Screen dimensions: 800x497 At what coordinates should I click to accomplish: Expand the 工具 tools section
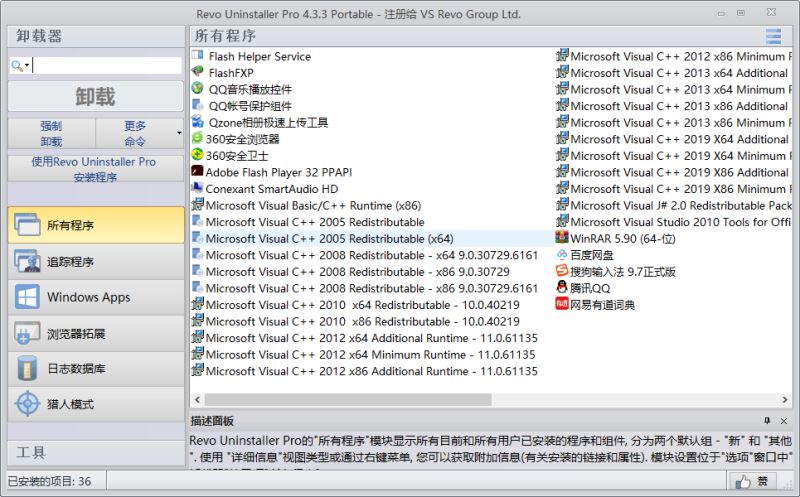(x=96, y=452)
